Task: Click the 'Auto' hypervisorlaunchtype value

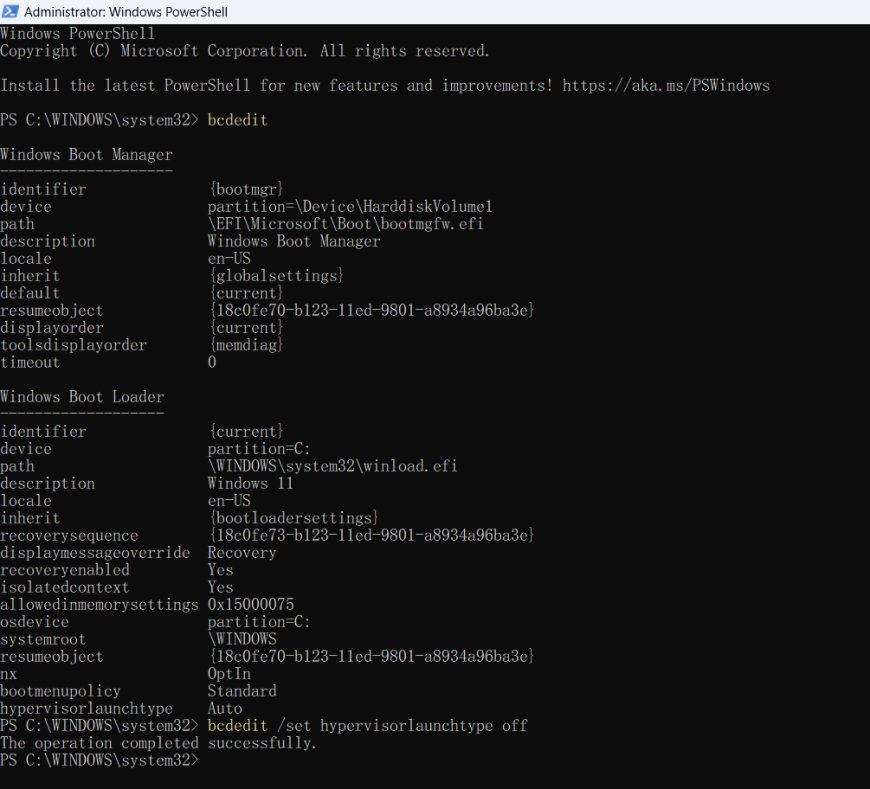Action: (225, 709)
